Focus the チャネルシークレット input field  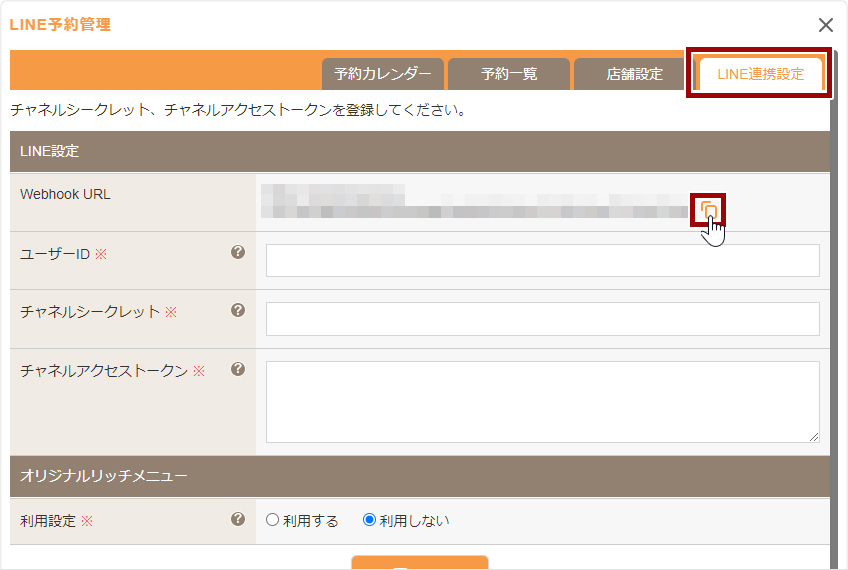542,319
